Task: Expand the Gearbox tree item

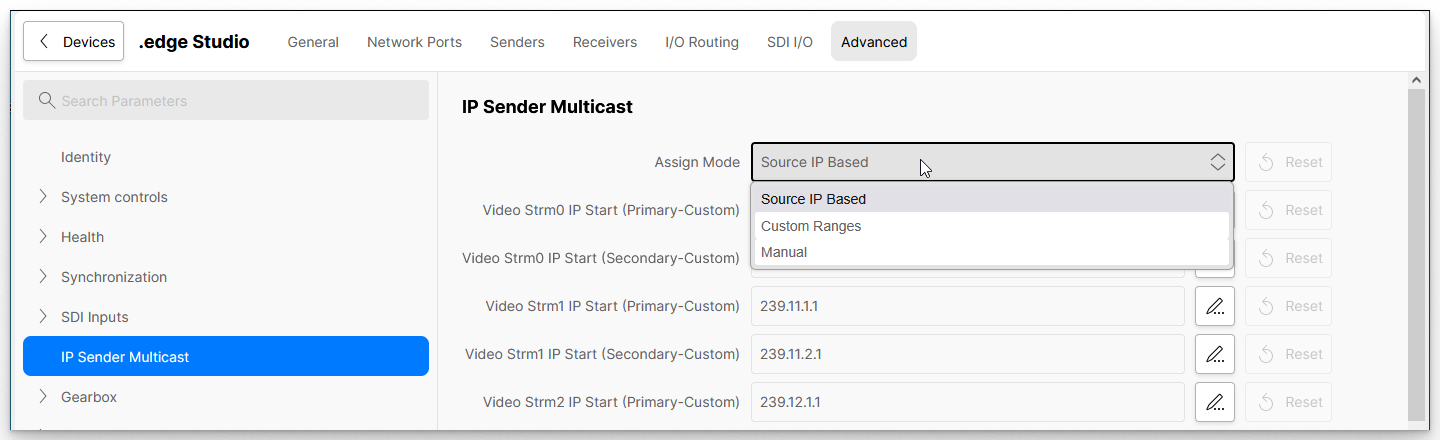Action: (43, 397)
